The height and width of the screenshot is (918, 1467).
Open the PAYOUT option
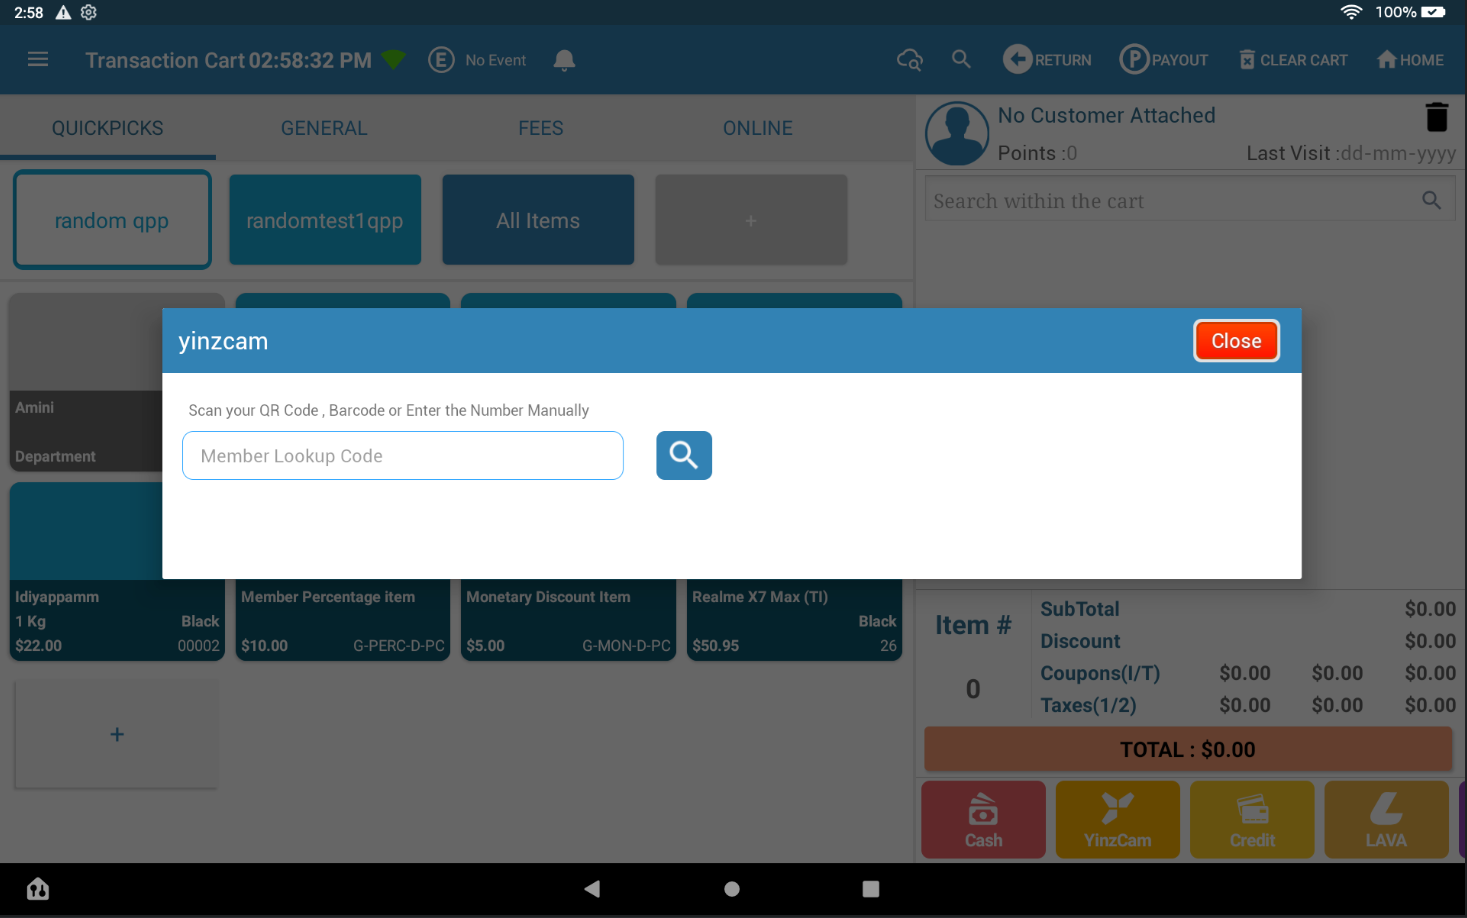coord(1163,60)
